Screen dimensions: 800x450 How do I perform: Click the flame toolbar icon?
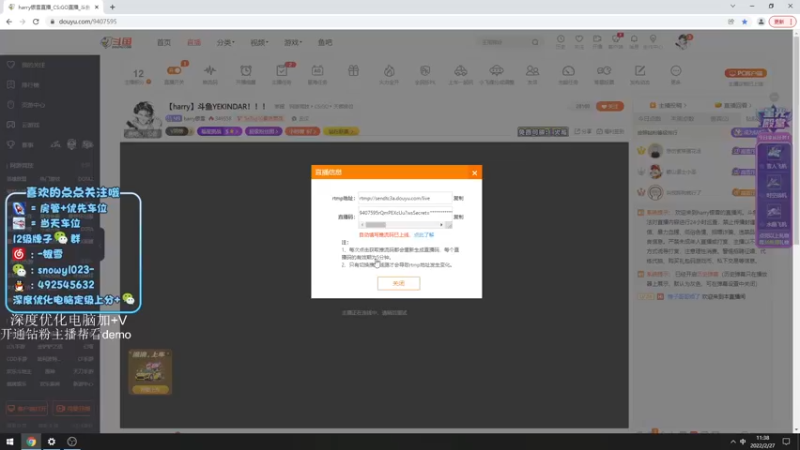(389, 70)
